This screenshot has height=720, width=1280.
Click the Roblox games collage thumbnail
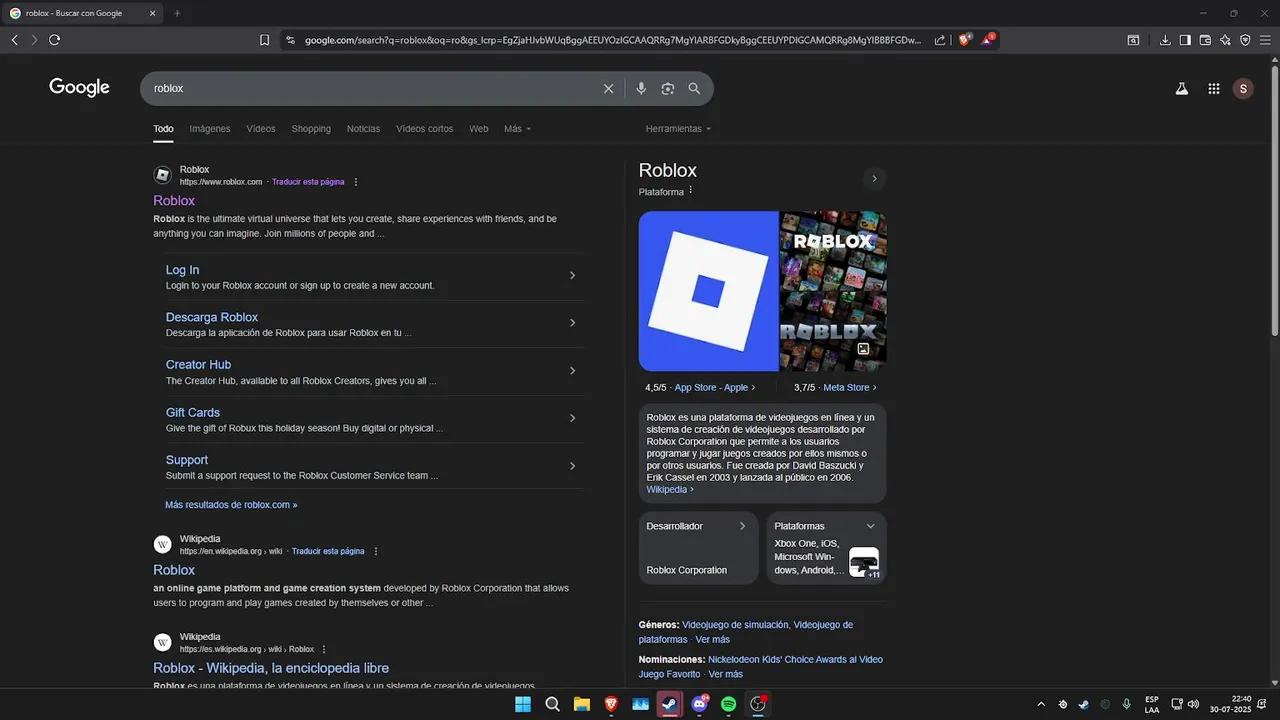pyautogui.click(x=833, y=291)
